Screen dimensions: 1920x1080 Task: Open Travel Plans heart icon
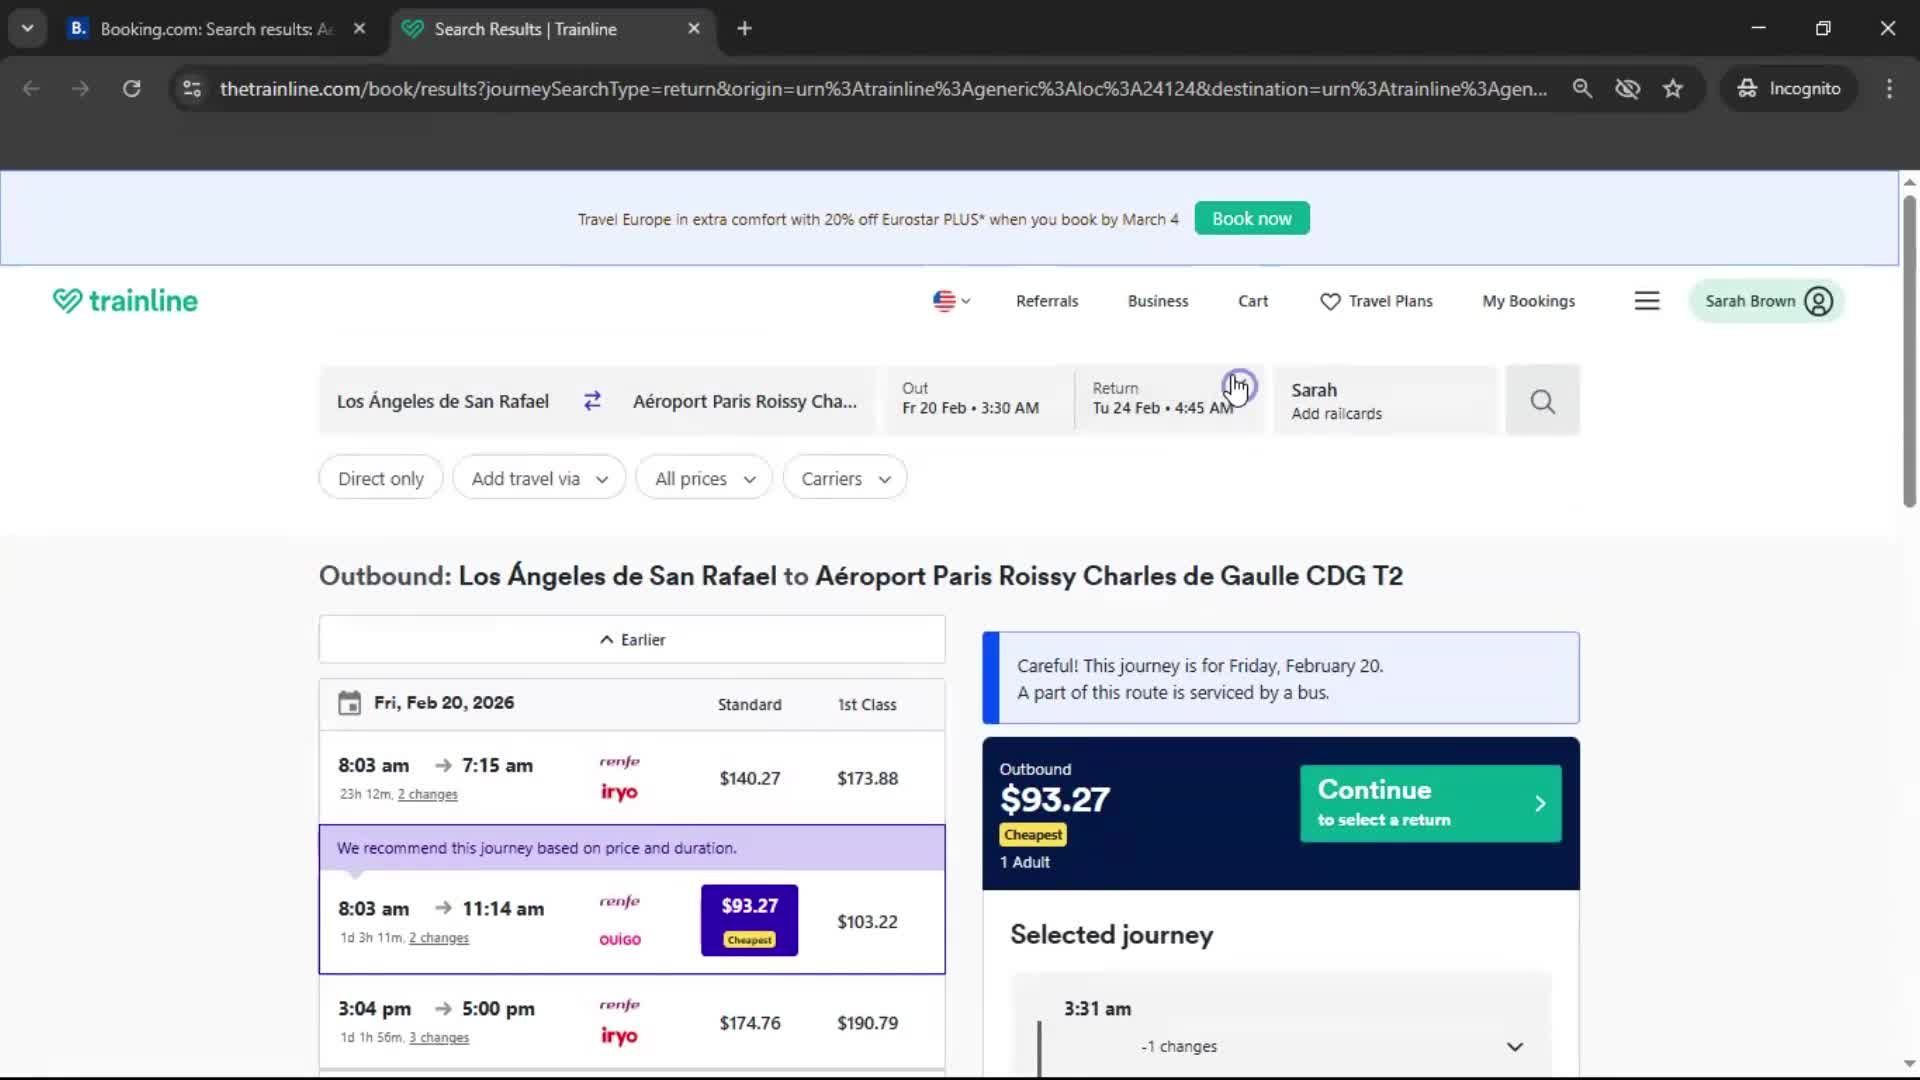coord(1330,301)
